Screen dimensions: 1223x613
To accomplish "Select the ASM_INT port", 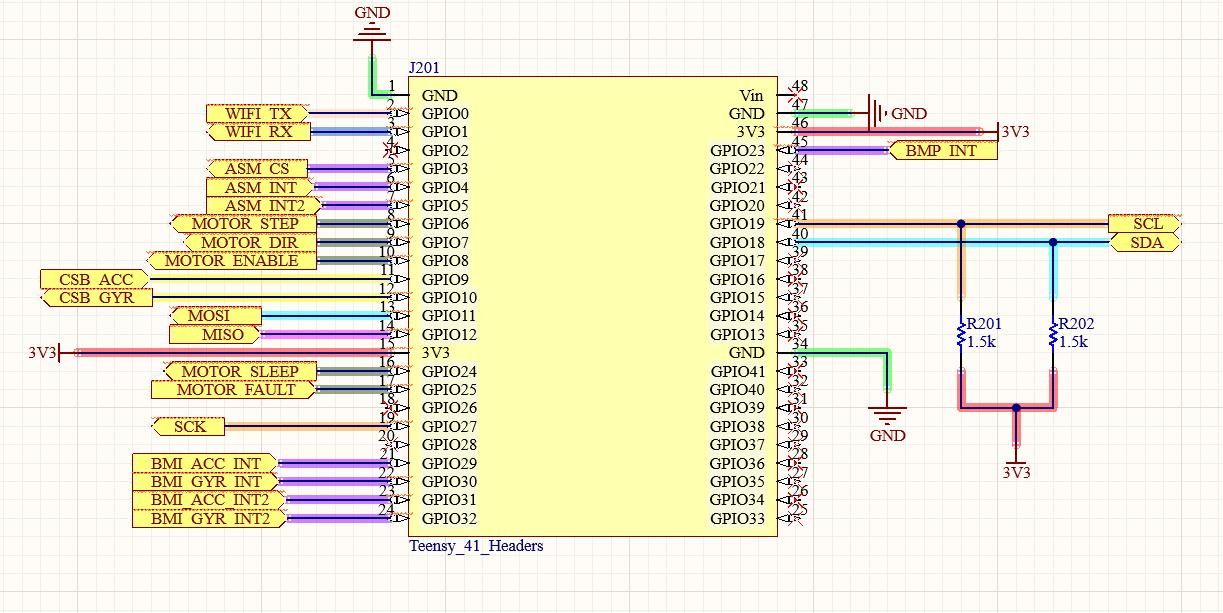I will point(260,187).
